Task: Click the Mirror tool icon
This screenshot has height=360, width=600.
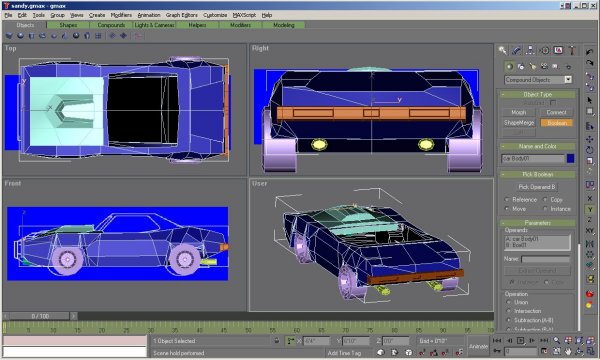Action: pyautogui.click(x=589, y=243)
